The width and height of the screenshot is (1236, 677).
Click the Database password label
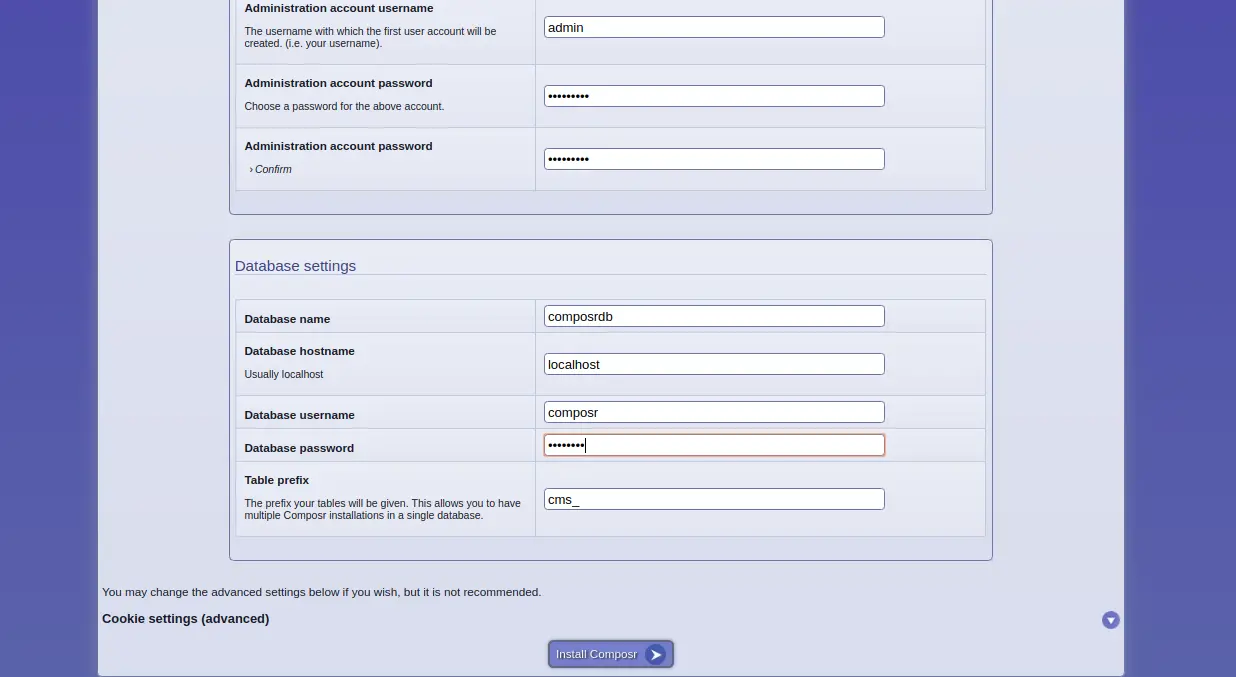pos(299,448)
